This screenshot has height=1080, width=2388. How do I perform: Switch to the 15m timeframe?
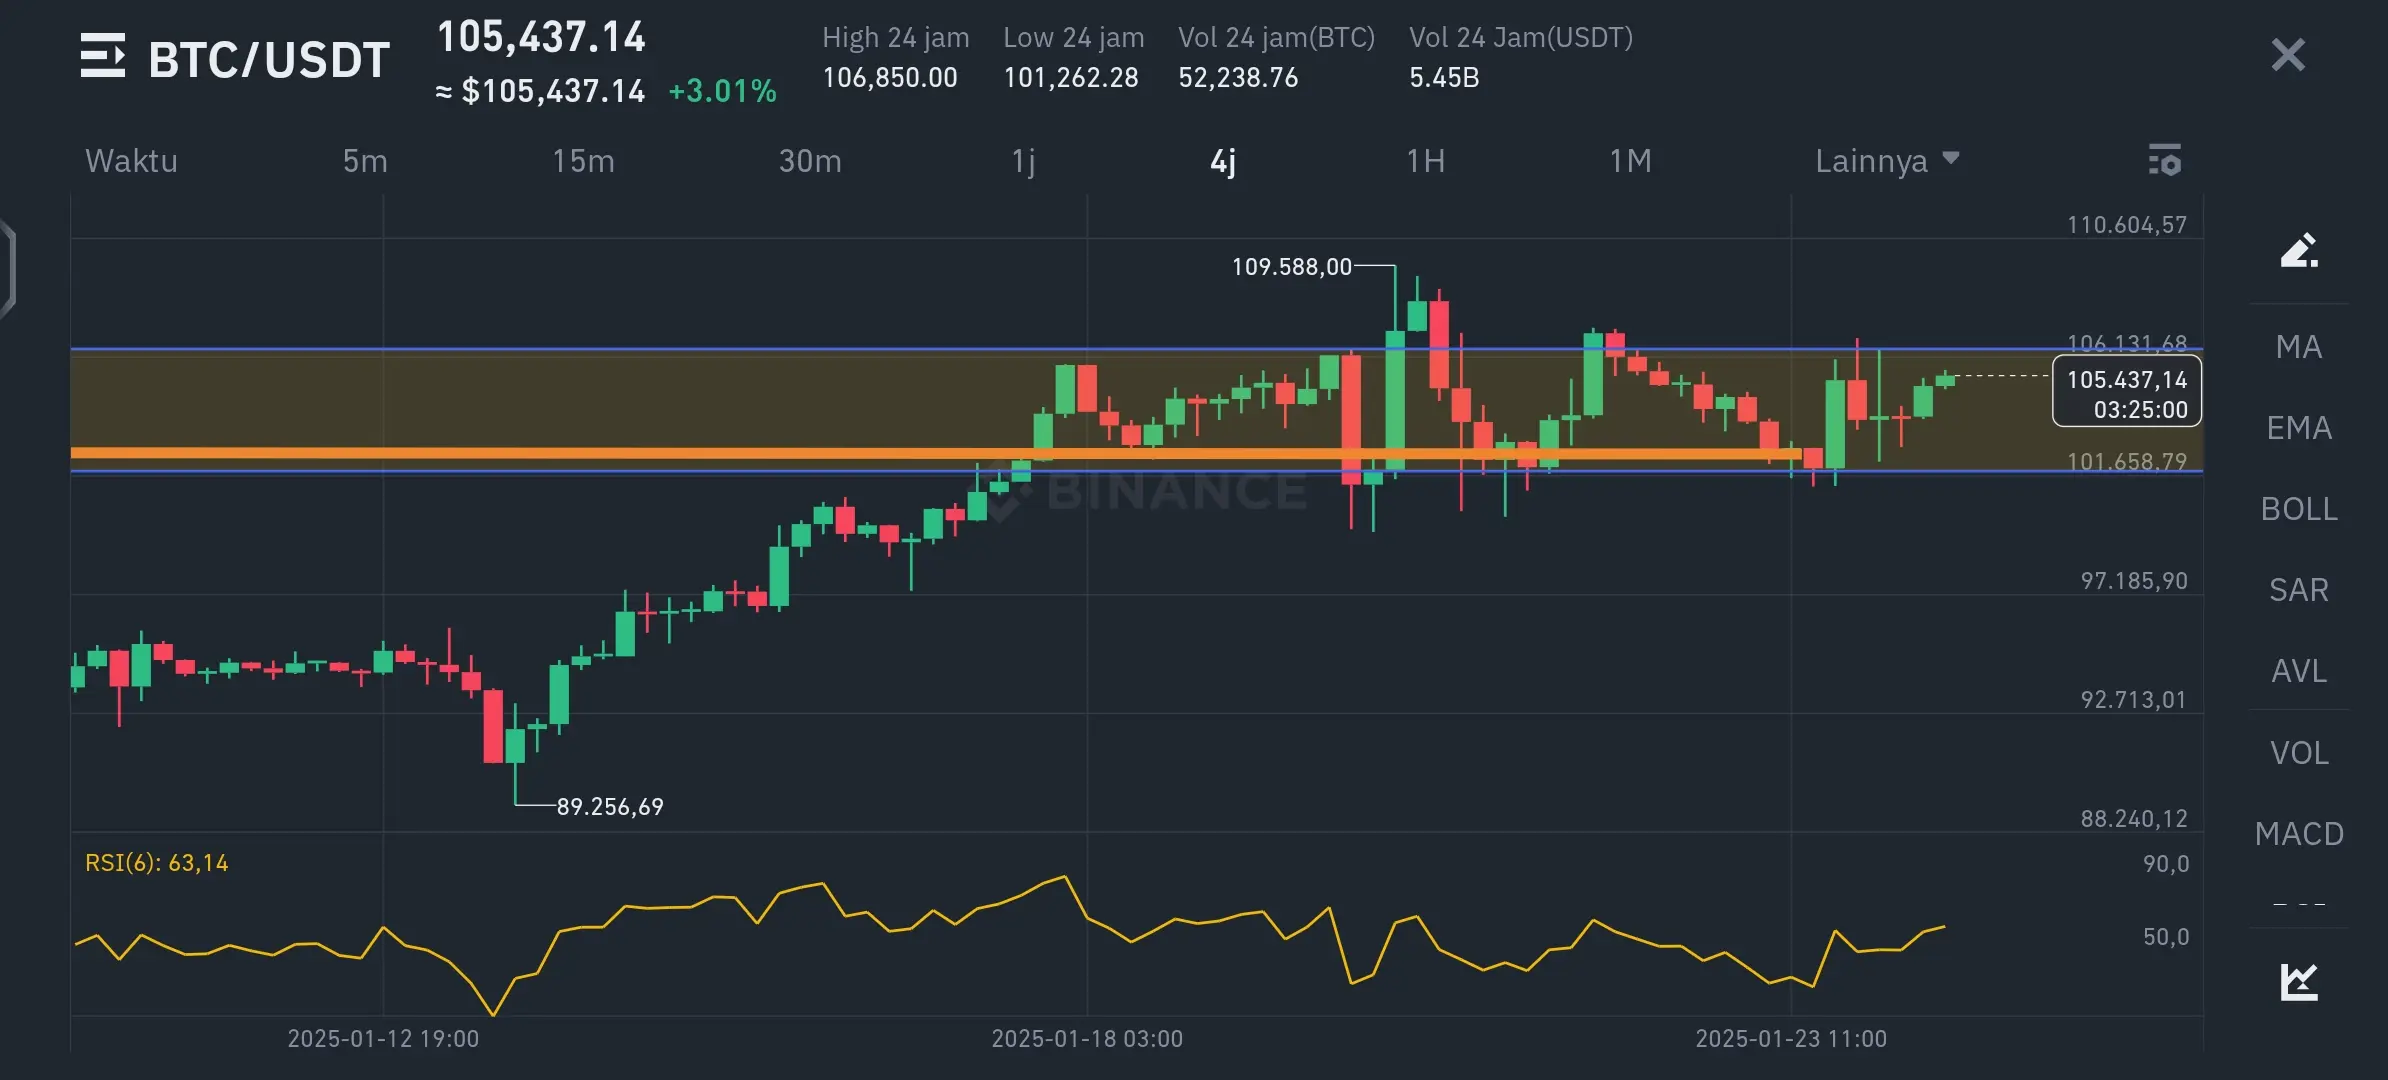(x=583, y=161)
